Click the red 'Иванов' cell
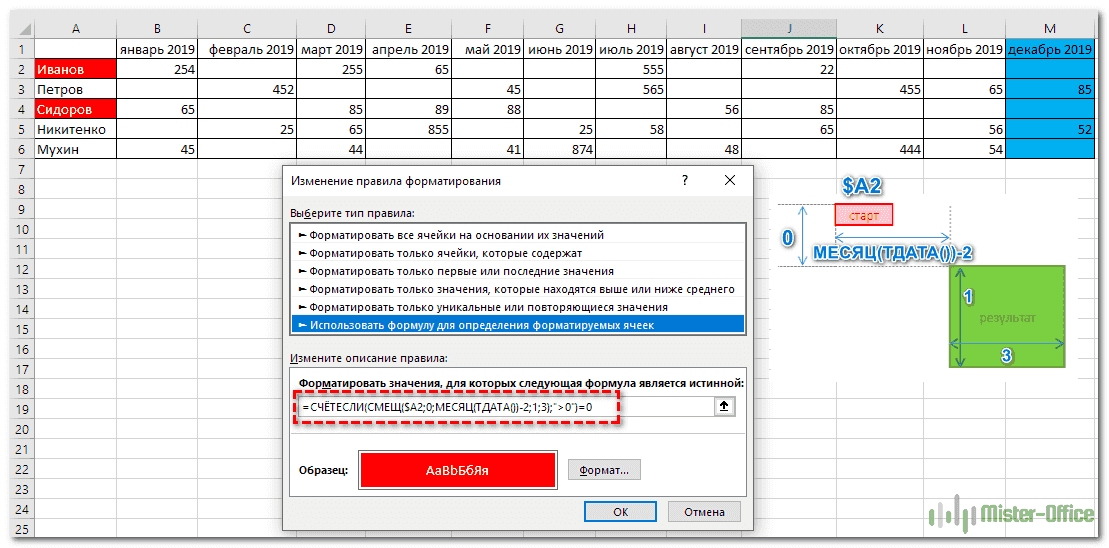 [75, 69]
